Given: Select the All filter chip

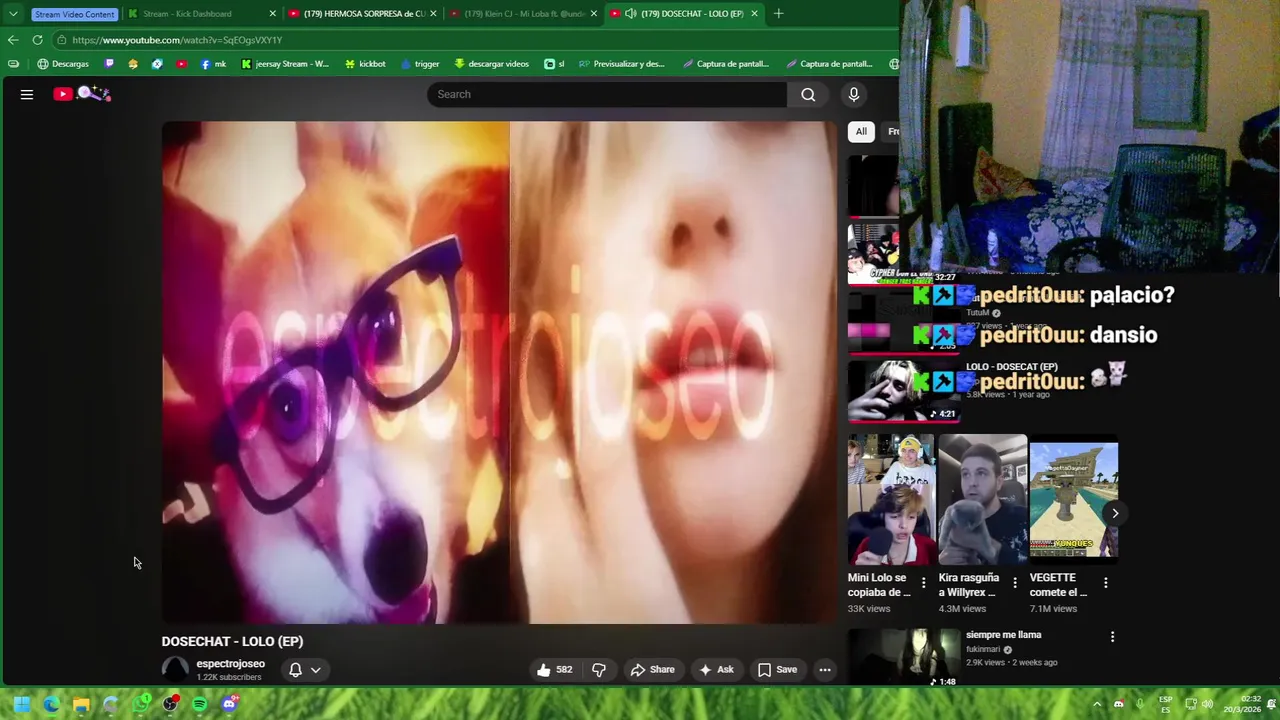Looking at the screenshot, I should tap(861, 131).
